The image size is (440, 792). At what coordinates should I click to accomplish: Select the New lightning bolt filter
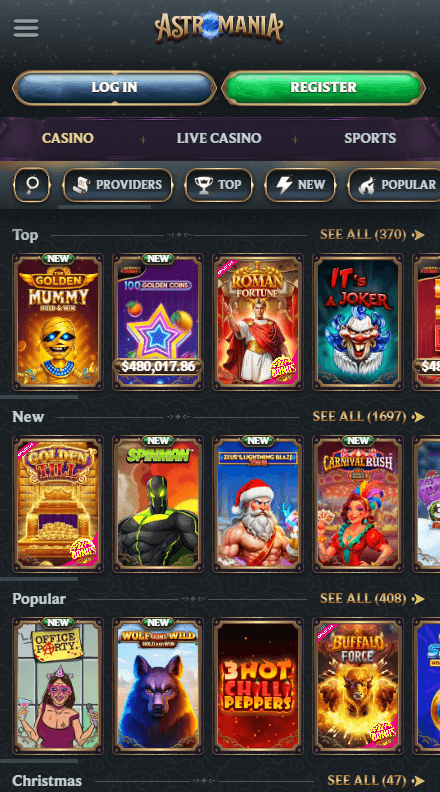point(300,185)
